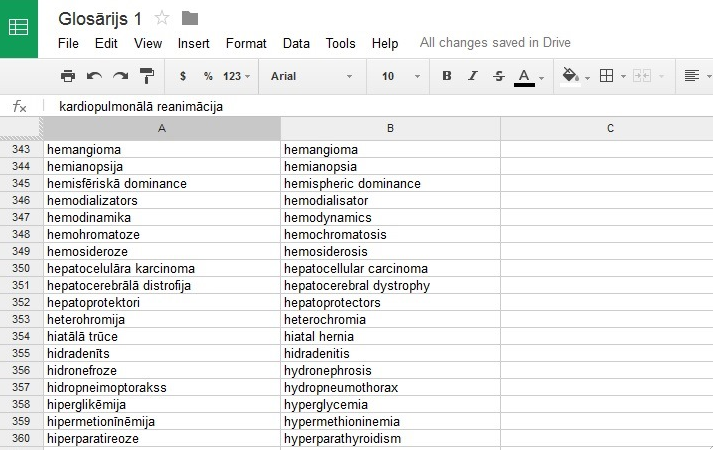The image size is (713, 450).
Task: Click 'All changes saved in Drive' link
Action: (x=495, y=44)
